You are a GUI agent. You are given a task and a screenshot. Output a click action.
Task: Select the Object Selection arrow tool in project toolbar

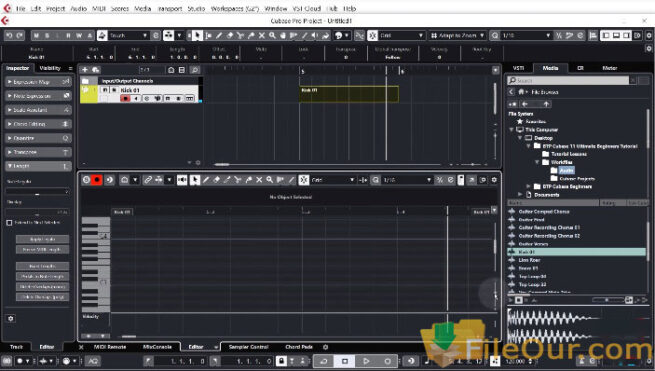(x=197, y=36)
